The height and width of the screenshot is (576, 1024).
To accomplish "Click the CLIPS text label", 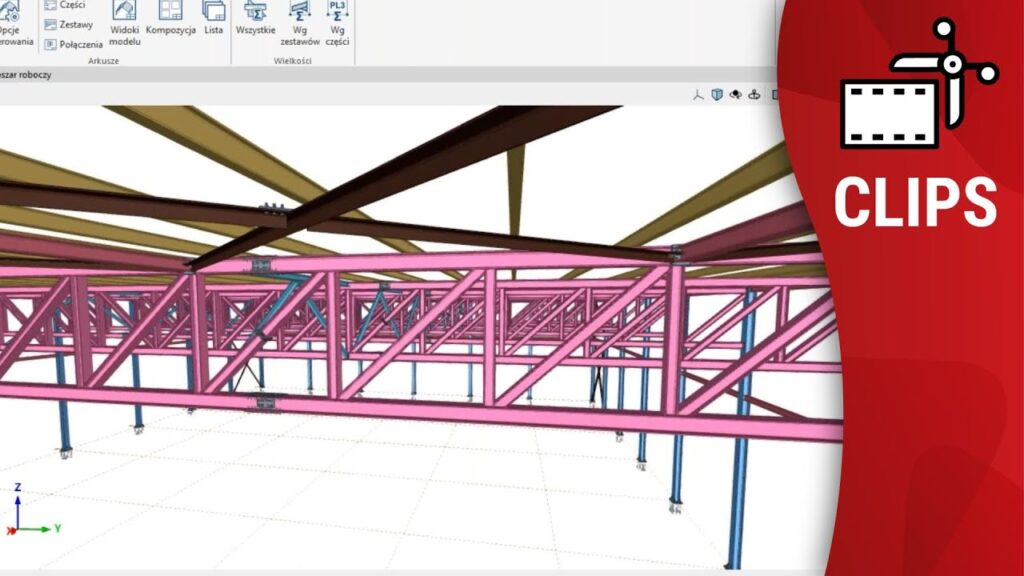I will coord(915,202).
